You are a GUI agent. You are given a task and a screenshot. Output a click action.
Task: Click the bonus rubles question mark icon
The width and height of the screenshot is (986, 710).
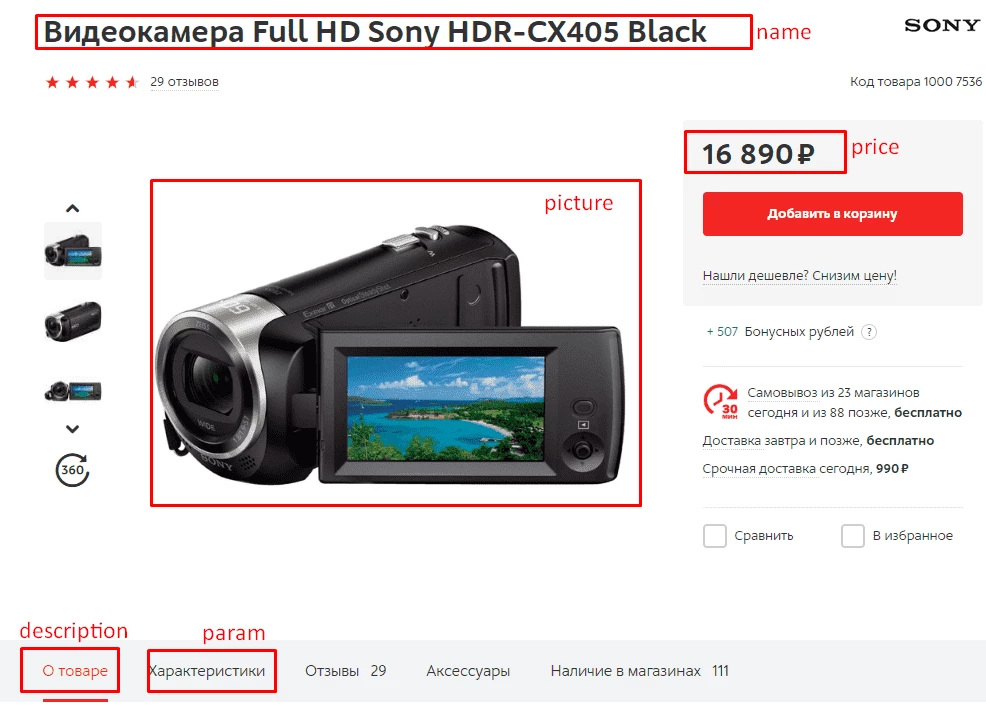[x=868, y=332]
